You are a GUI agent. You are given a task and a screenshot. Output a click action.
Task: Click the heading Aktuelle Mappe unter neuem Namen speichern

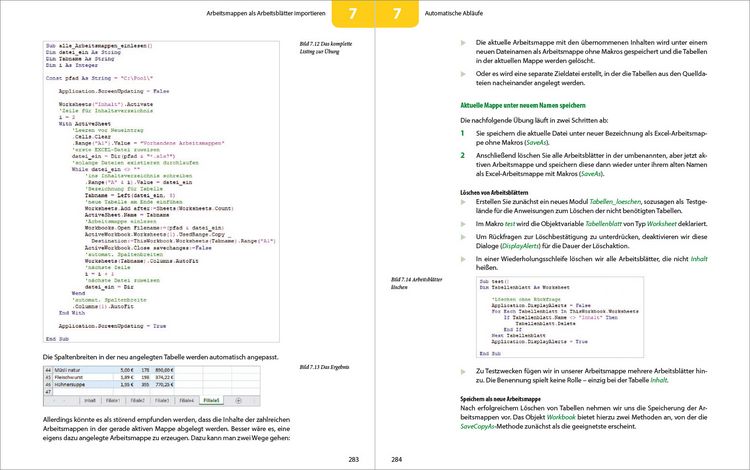click(523, 105)
